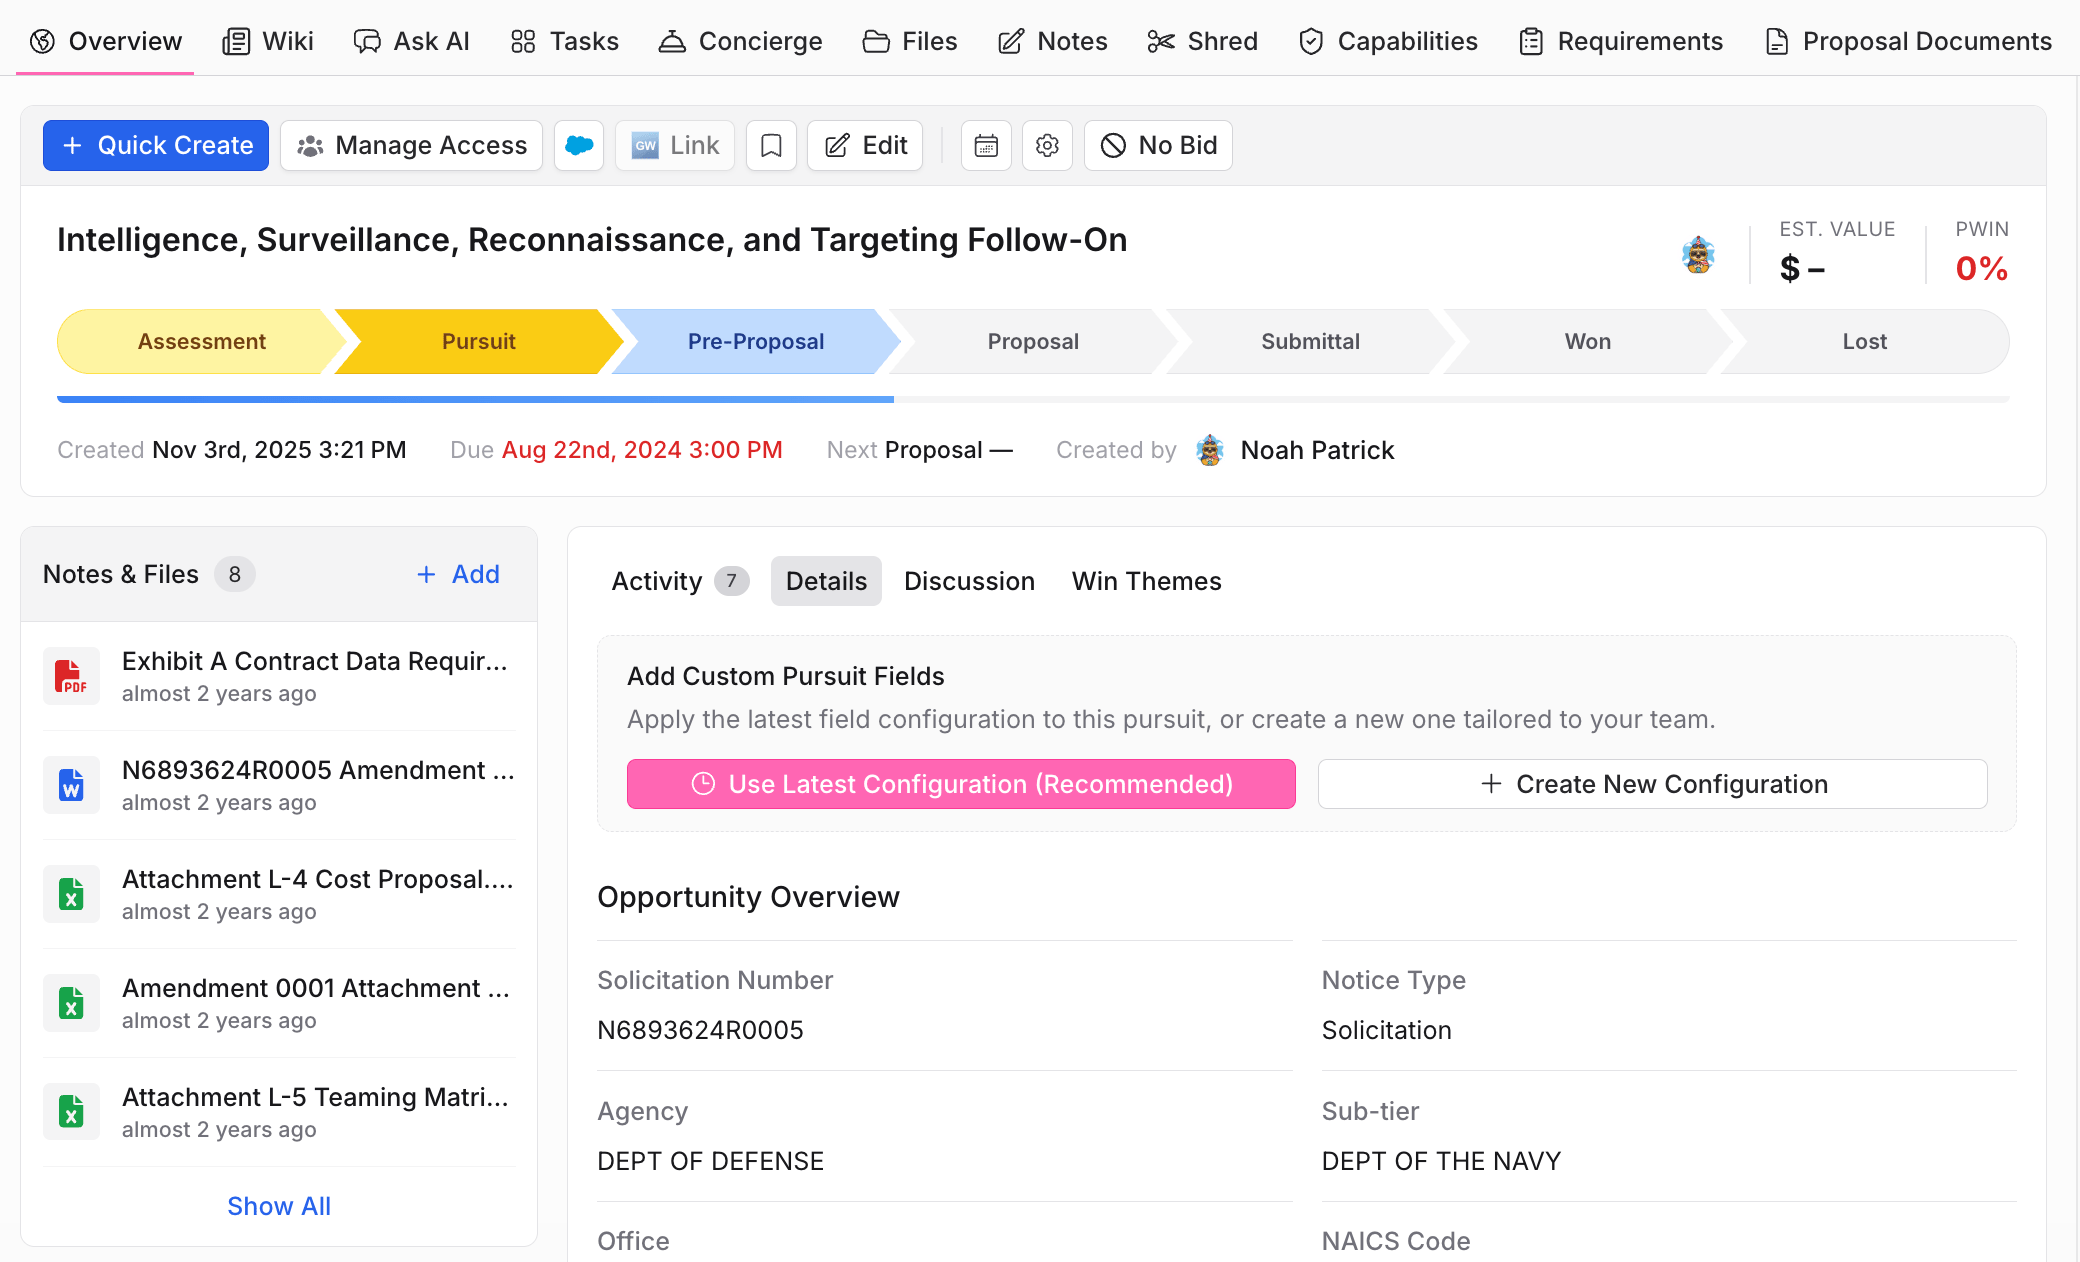Open the Win Themes tab
This screenshot has height=1262, width=2080.
pos(1146,581)
